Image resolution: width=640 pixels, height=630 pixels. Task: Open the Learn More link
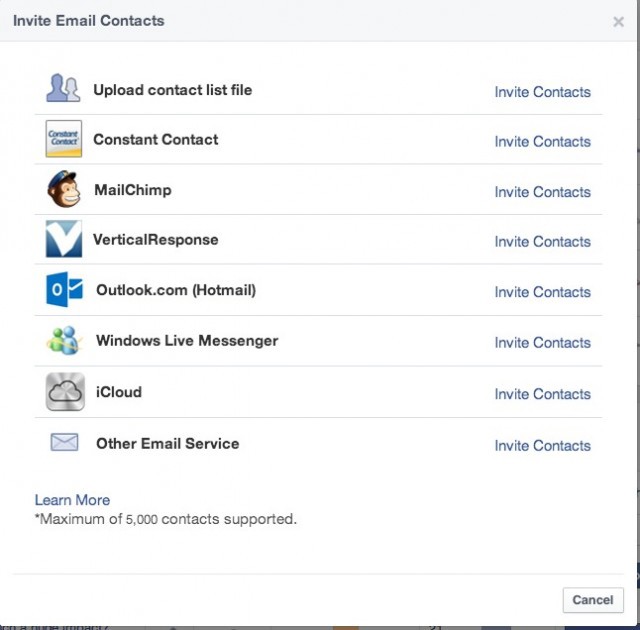click(72, 500)
